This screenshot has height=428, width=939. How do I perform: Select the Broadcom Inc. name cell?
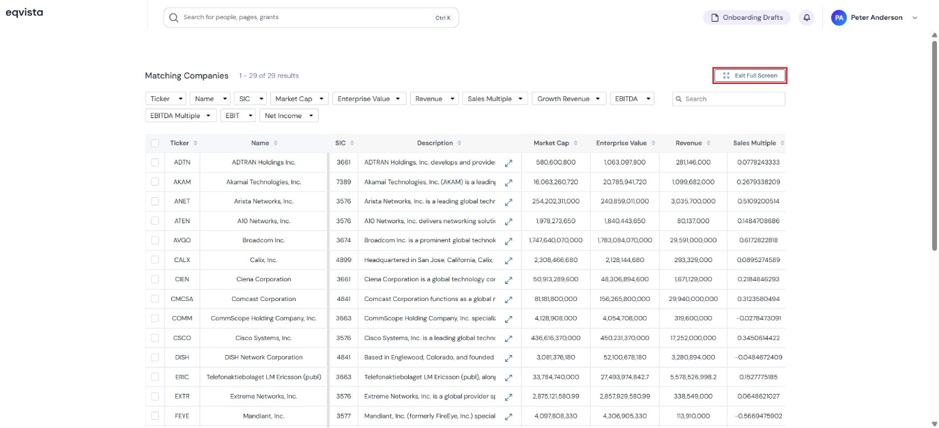(263, 241)
